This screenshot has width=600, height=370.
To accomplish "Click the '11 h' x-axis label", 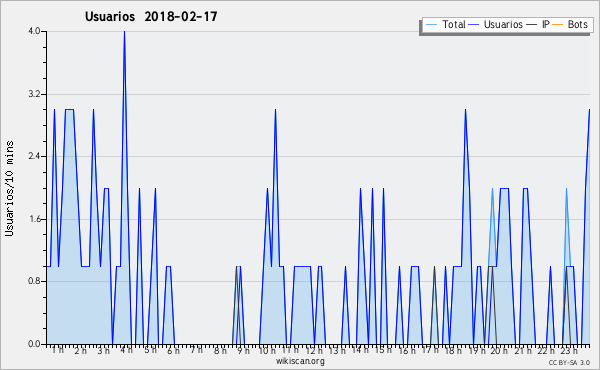I will coord(290,350).
